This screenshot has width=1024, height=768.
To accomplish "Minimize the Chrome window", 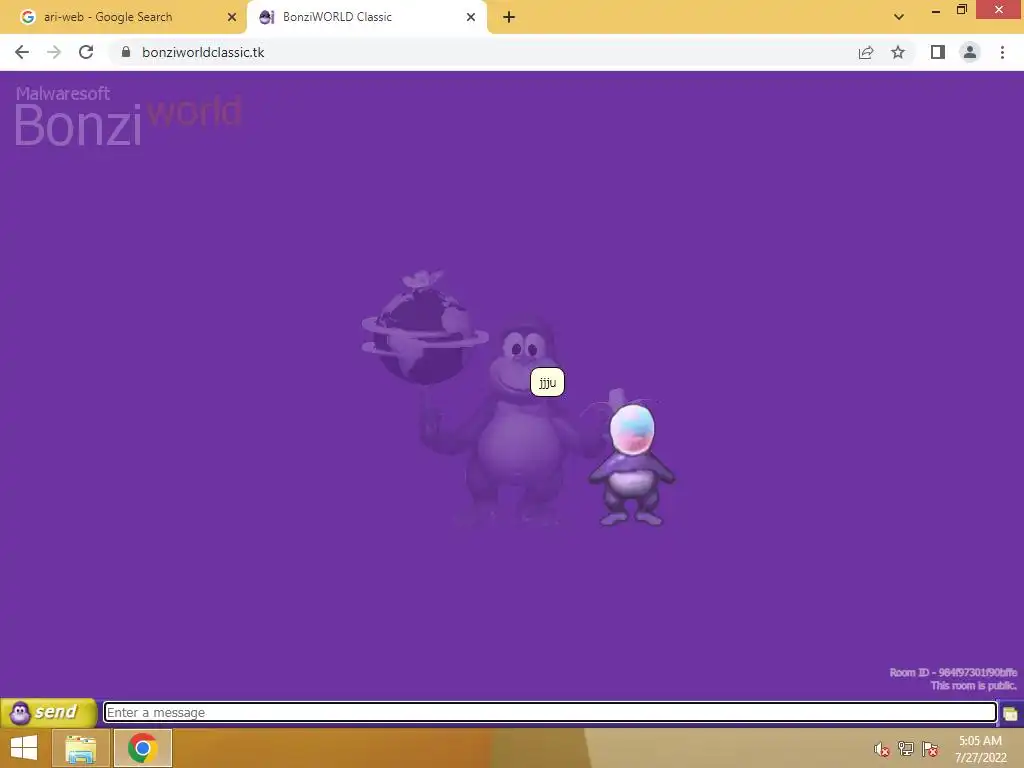I will tap(936, 10).
